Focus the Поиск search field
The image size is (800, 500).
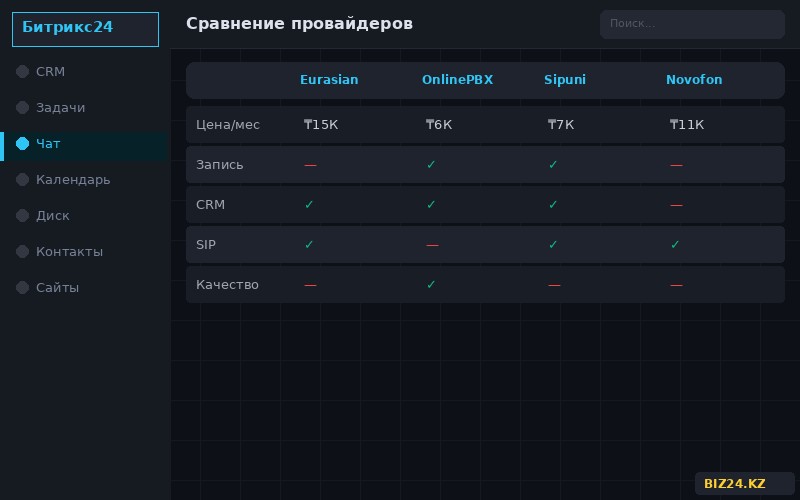(x=692, y=24)
